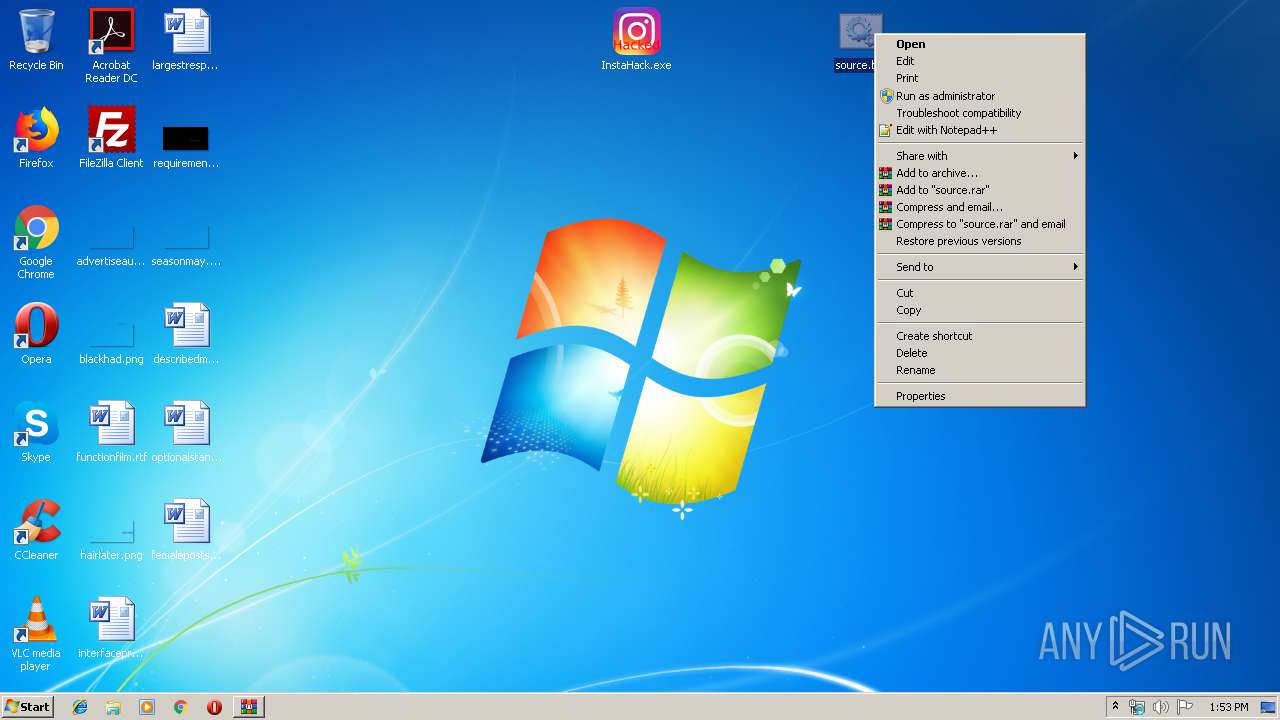
Task: Launch Opera from the taskbar
Action: point(214,707)
